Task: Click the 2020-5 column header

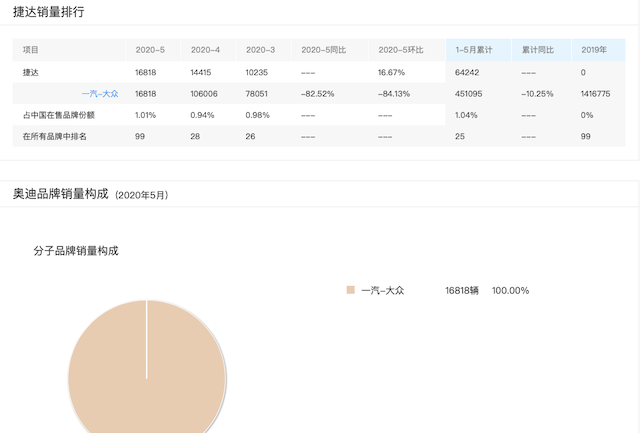Action: (153, 50)
